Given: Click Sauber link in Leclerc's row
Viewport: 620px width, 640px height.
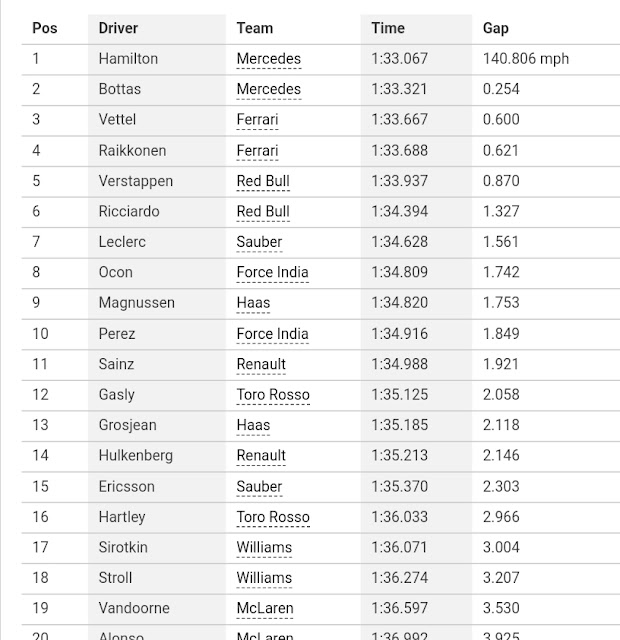Looking at the screenshot, I should point(259,242).
